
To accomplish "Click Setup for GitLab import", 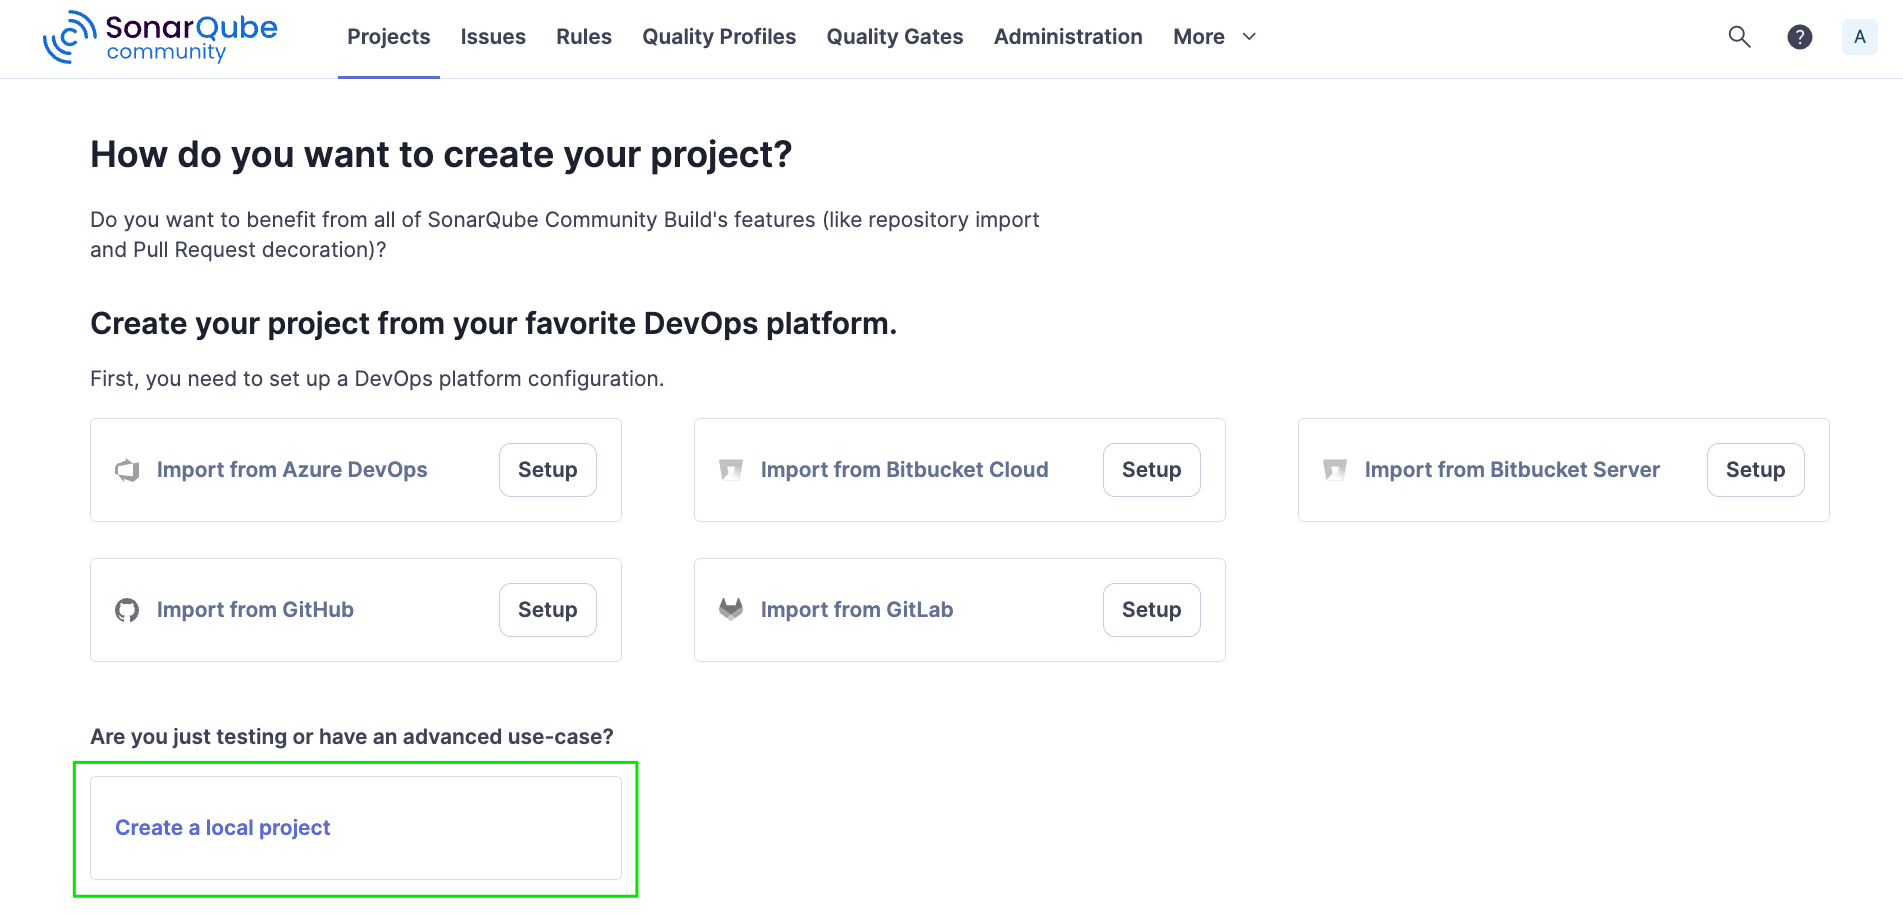I will click(1152, 610).
